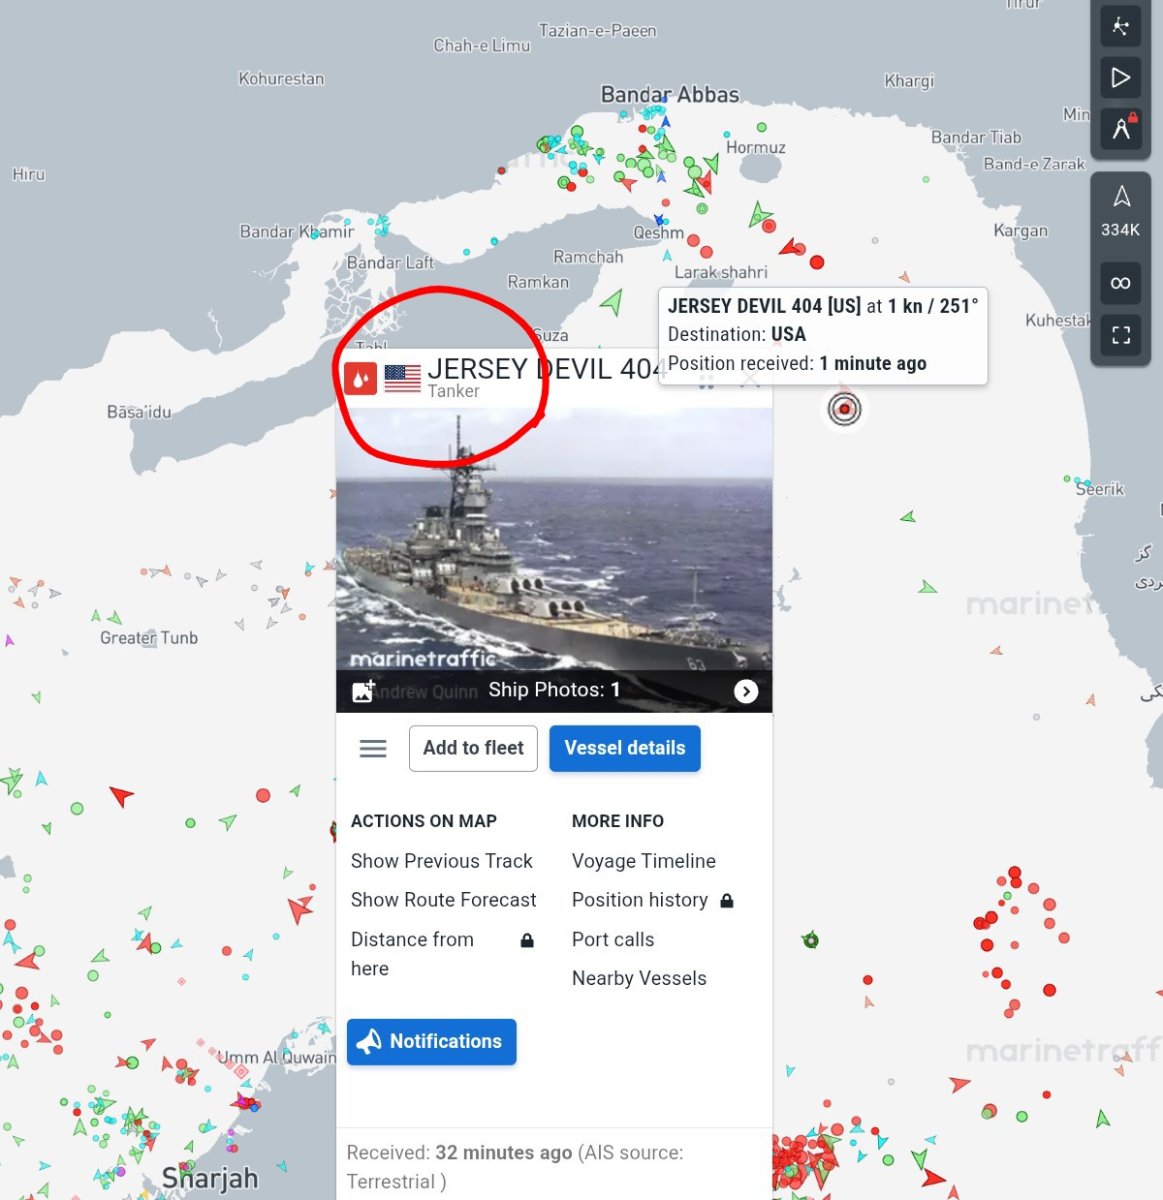Click the Bandar Abbas map label

pos(670,95)
